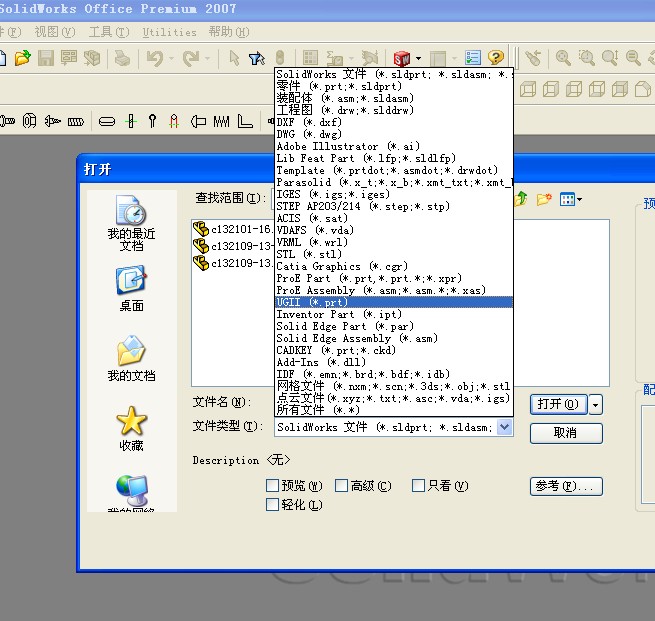
Task: Select UGII (*.prt) file type
Action: tap(394, 302)
